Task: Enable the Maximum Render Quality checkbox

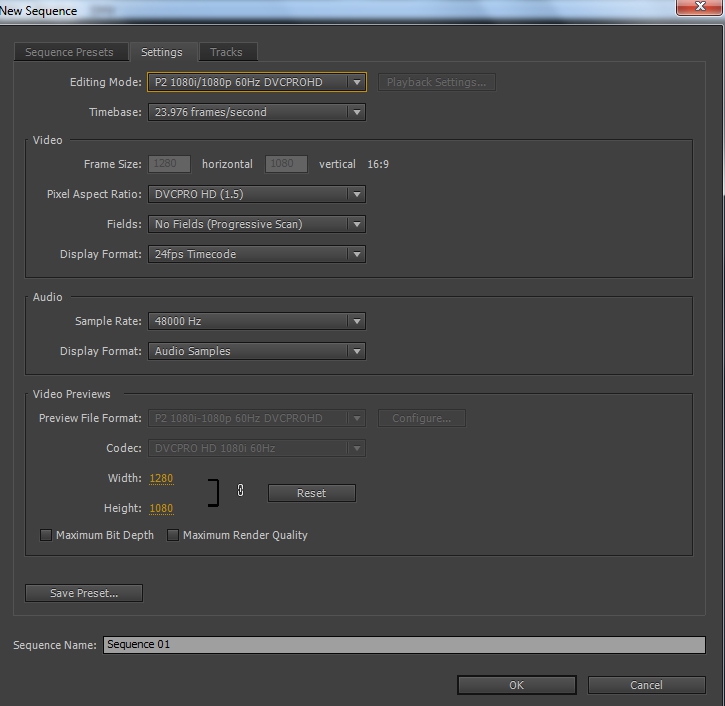Action: tap(173, 535)
